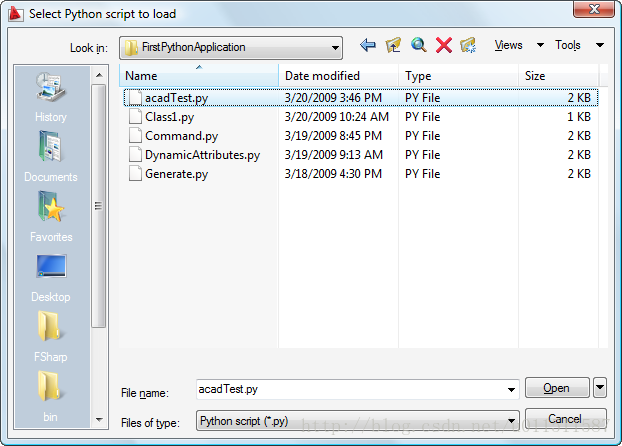622x446 pixels.
Task: Create a new folder icon
Action: [x=468, y=46]
